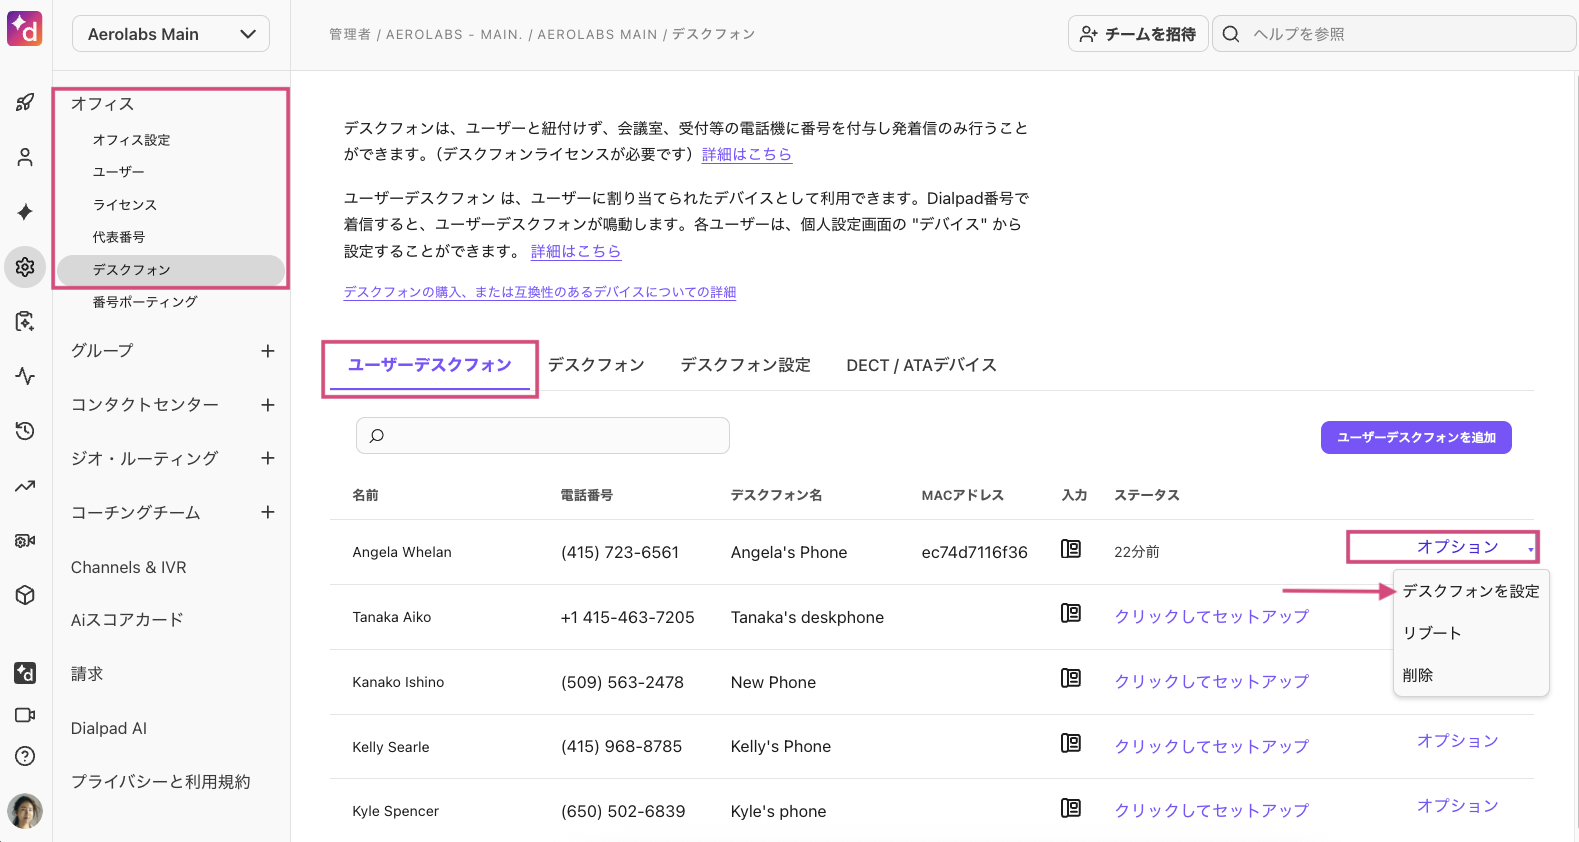This screenshot has width=1579, height=842.
Task: Choose 削除 in the options menu
Action: click(x=1418, y=675)
